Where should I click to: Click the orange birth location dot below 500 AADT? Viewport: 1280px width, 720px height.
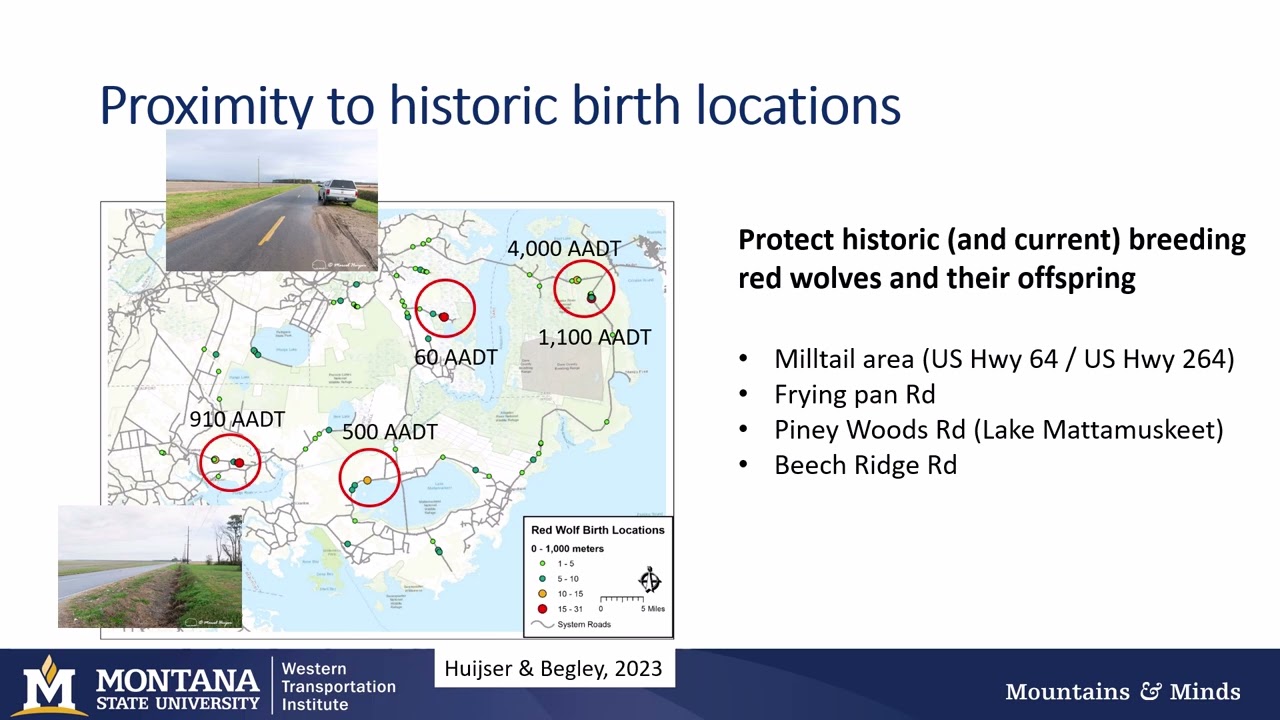tap(367, 481)
